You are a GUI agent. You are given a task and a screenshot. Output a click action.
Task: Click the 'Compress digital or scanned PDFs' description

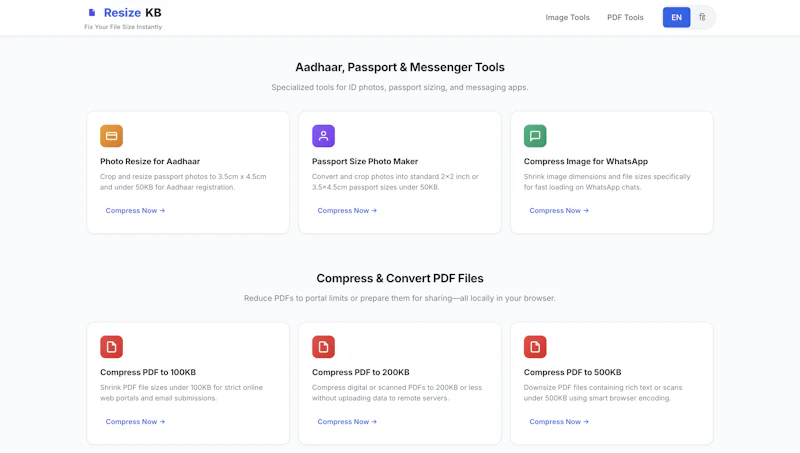pyautogui.click(x=397, y=393)
